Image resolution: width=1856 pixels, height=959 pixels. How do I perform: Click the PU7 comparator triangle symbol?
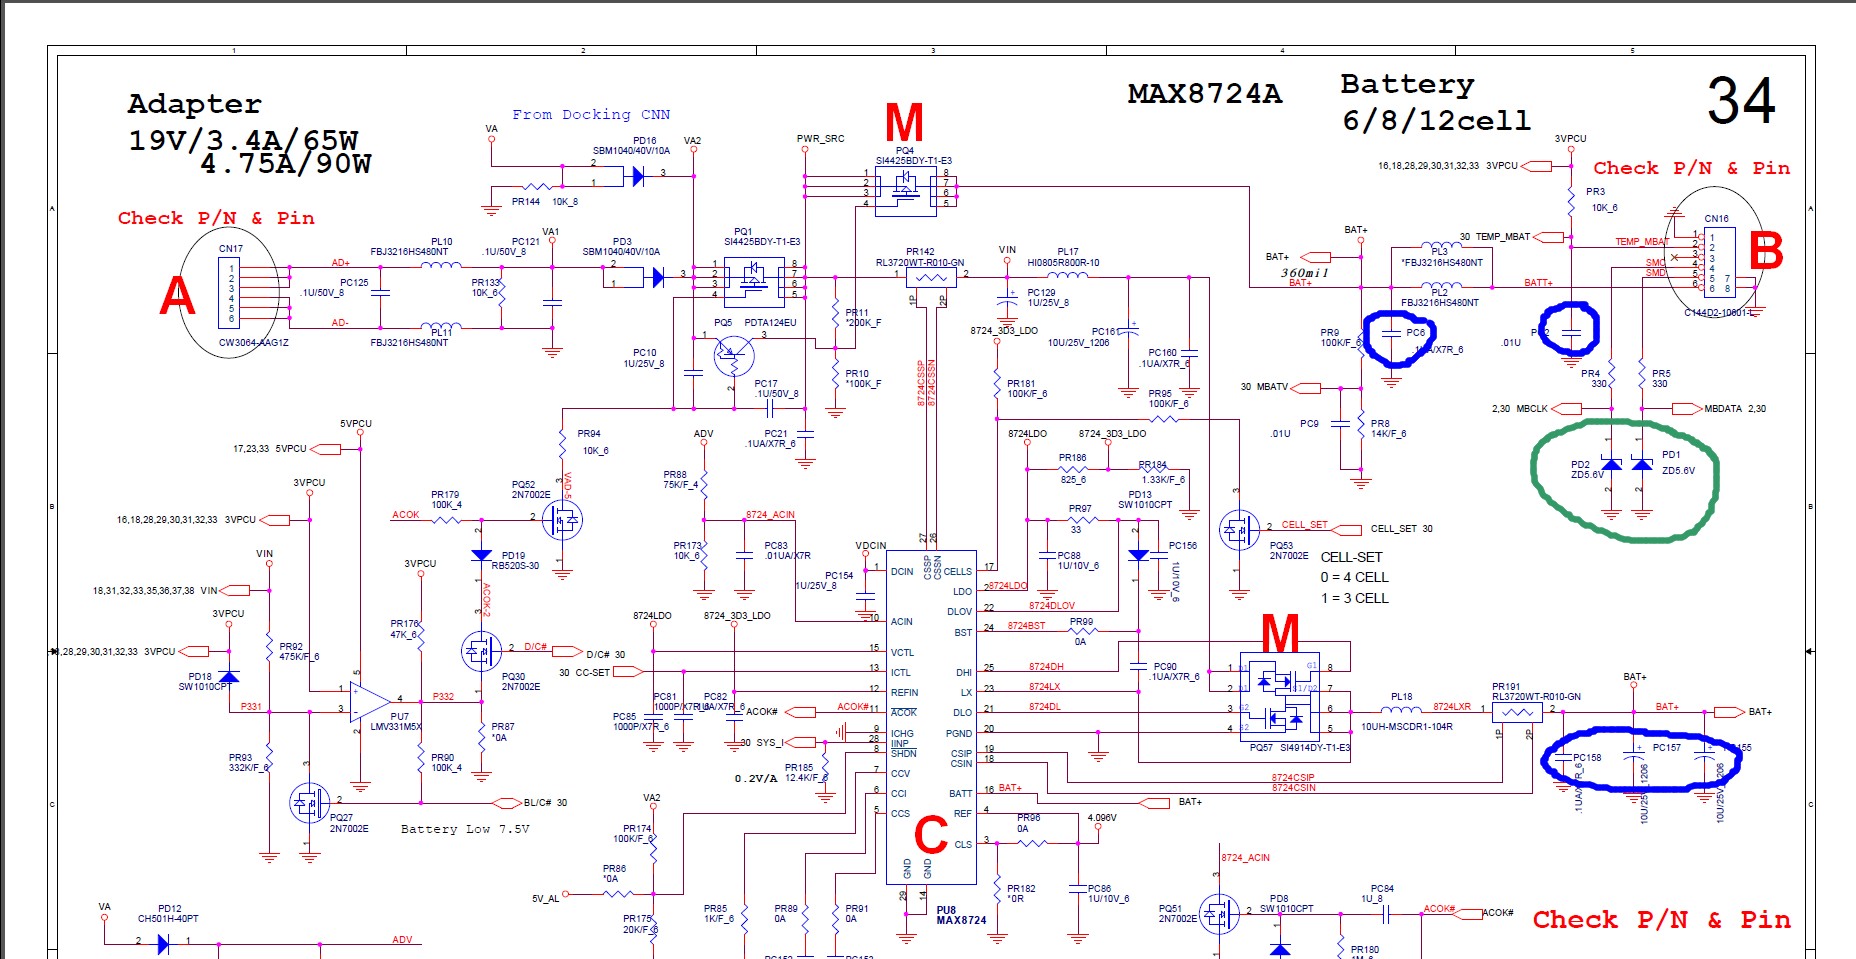tap(370, 700)
